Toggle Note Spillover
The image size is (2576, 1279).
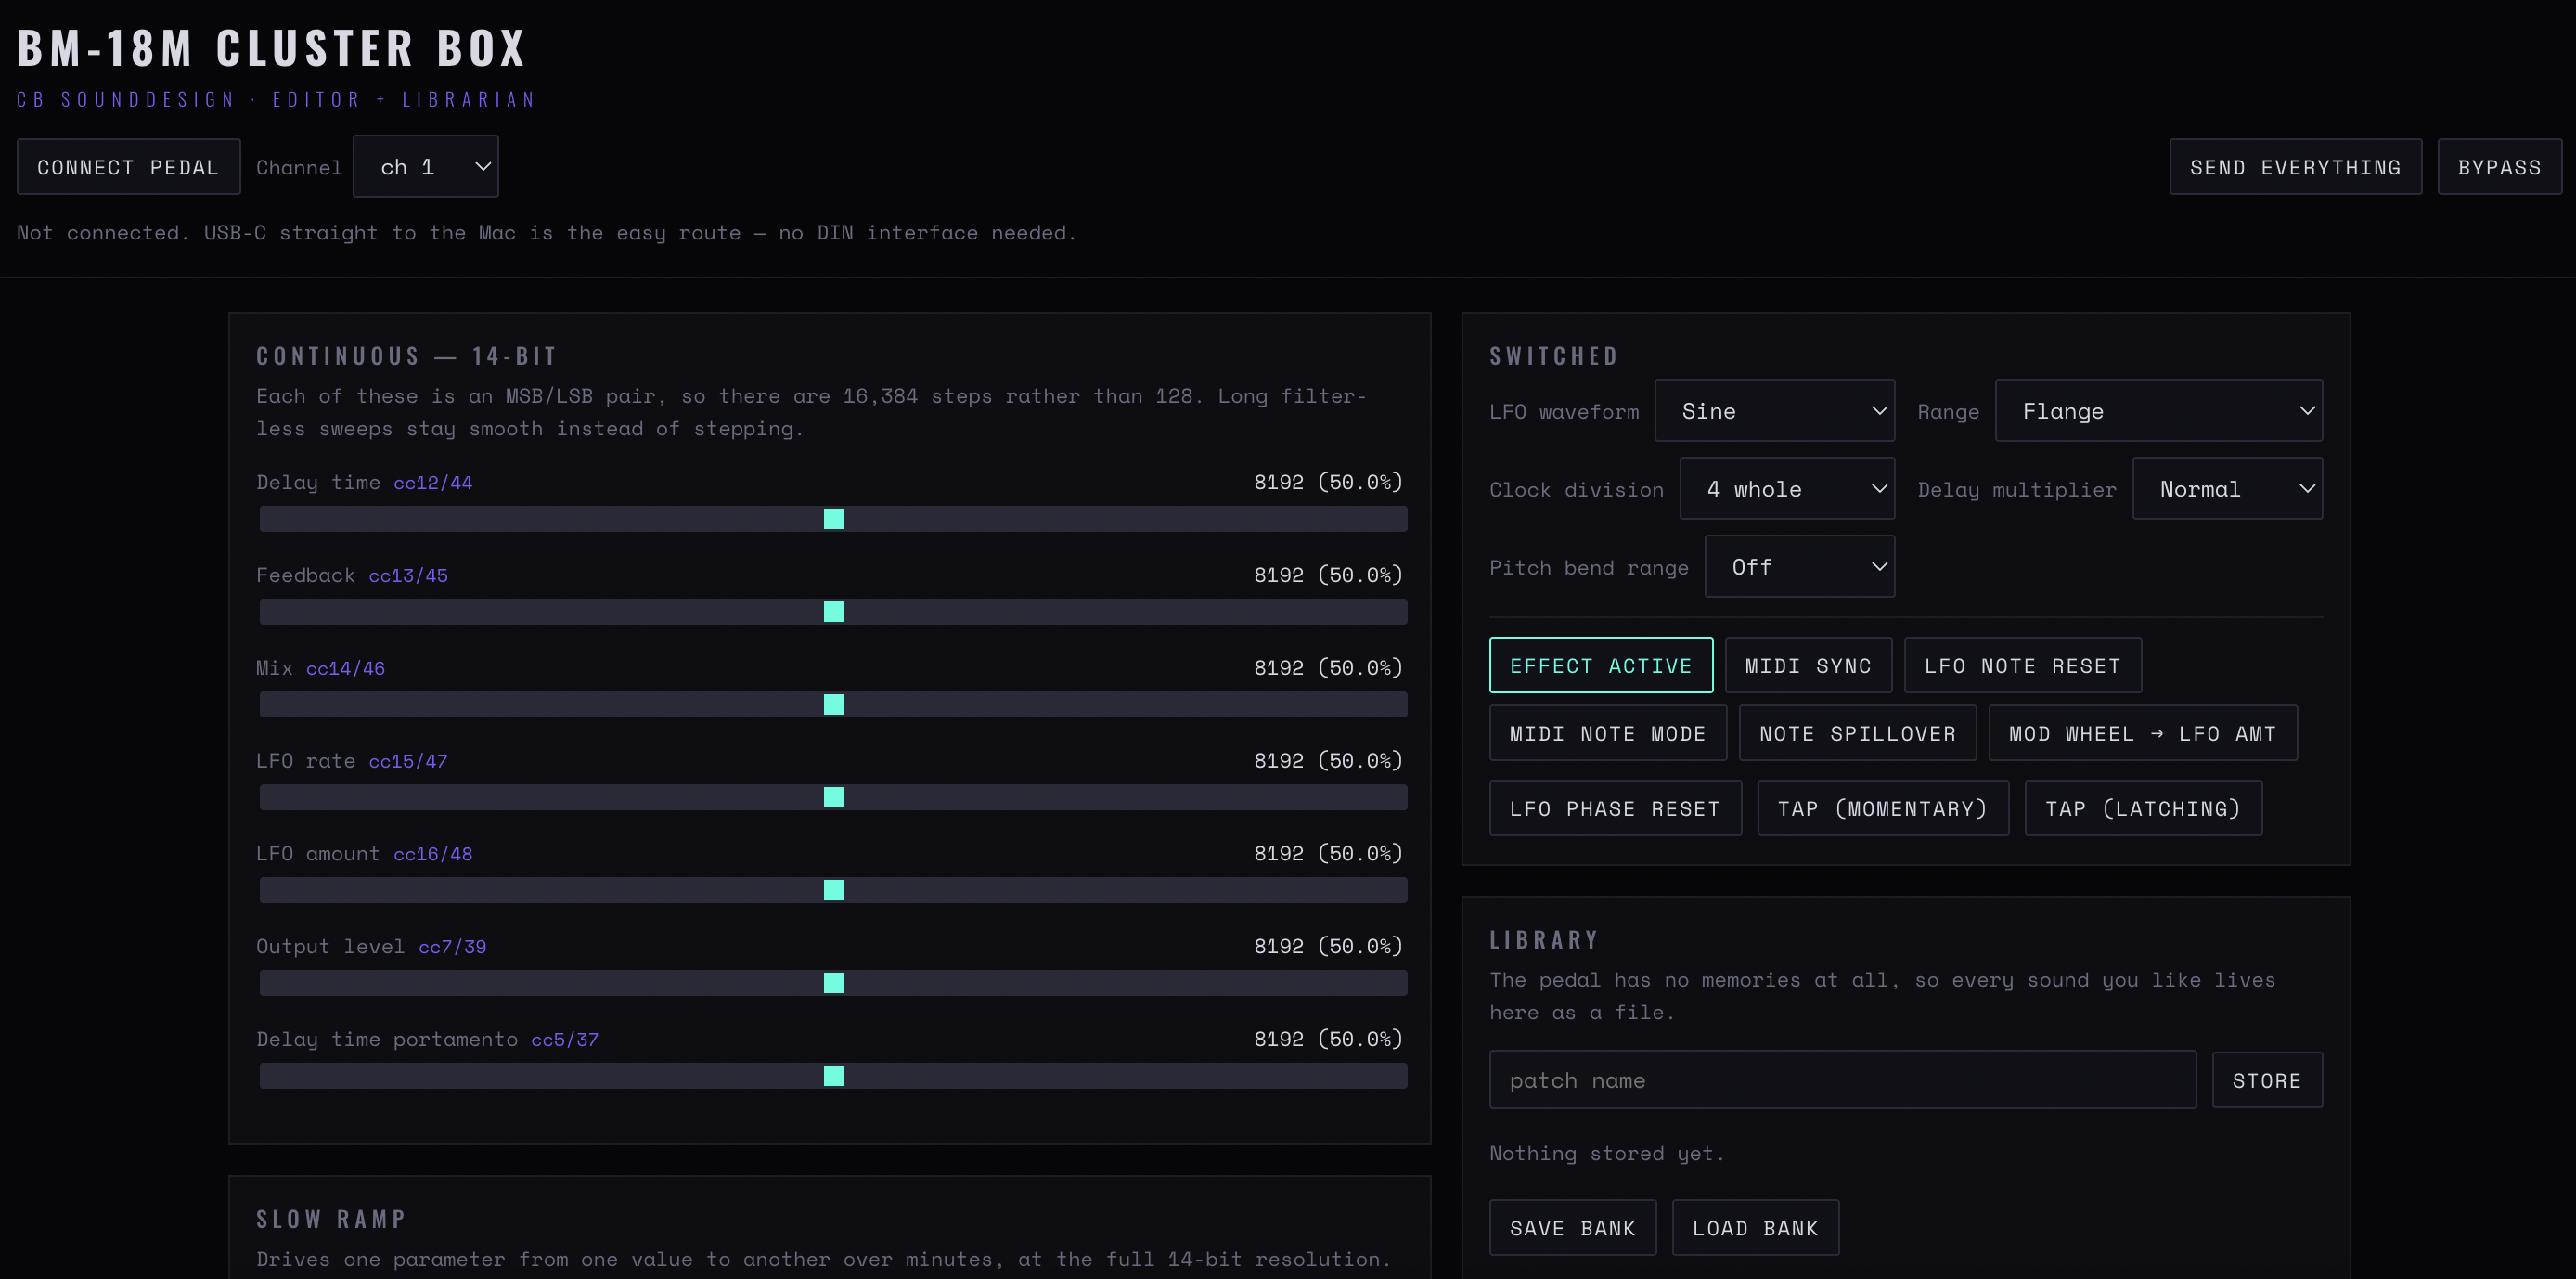1857,734
